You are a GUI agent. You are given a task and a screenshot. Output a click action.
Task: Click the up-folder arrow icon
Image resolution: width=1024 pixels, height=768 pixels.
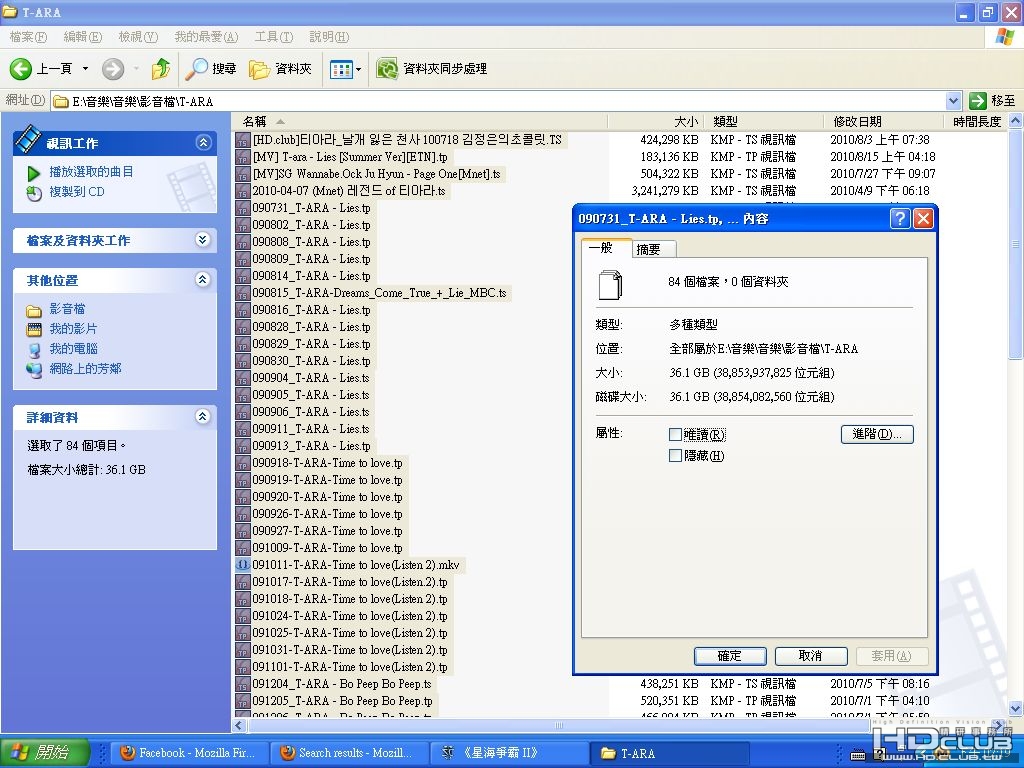point(160,70)
